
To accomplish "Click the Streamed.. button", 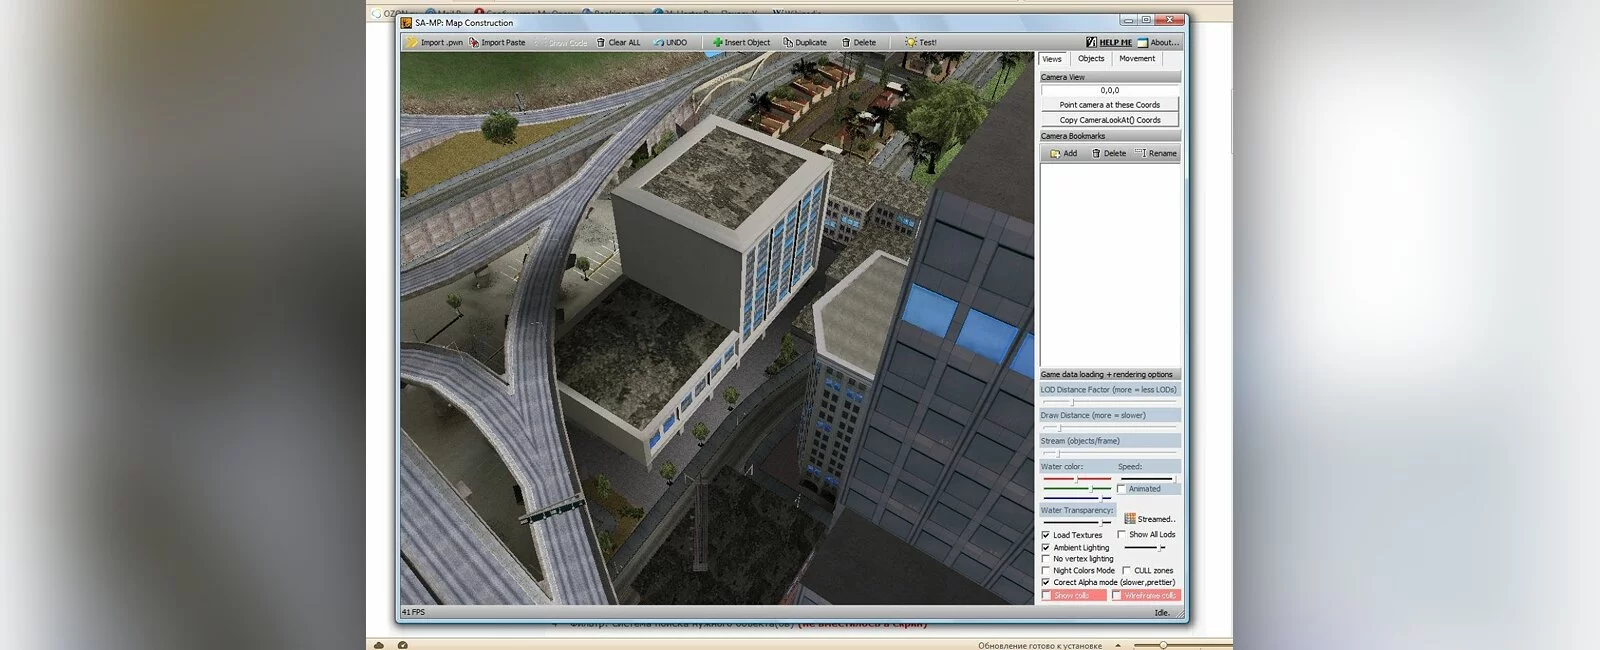I will pyautogui.click(x=1150, y=519).
